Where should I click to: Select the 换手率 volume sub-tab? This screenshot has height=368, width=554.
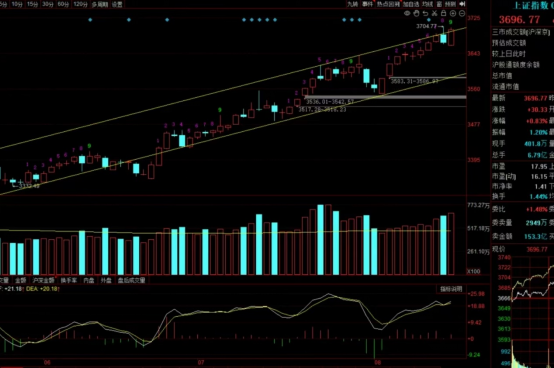coord(69,280)
